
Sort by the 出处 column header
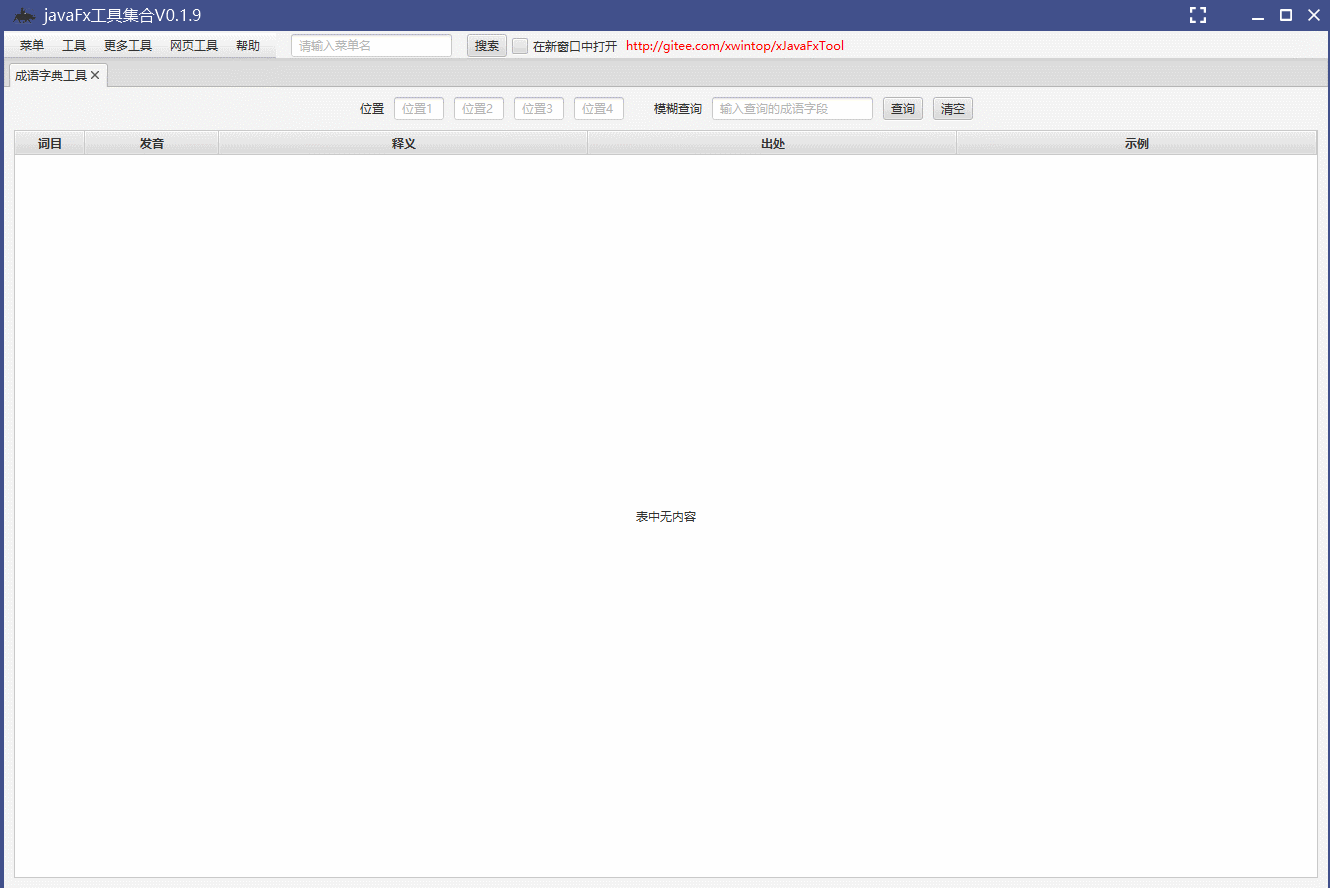click(772, 144)
